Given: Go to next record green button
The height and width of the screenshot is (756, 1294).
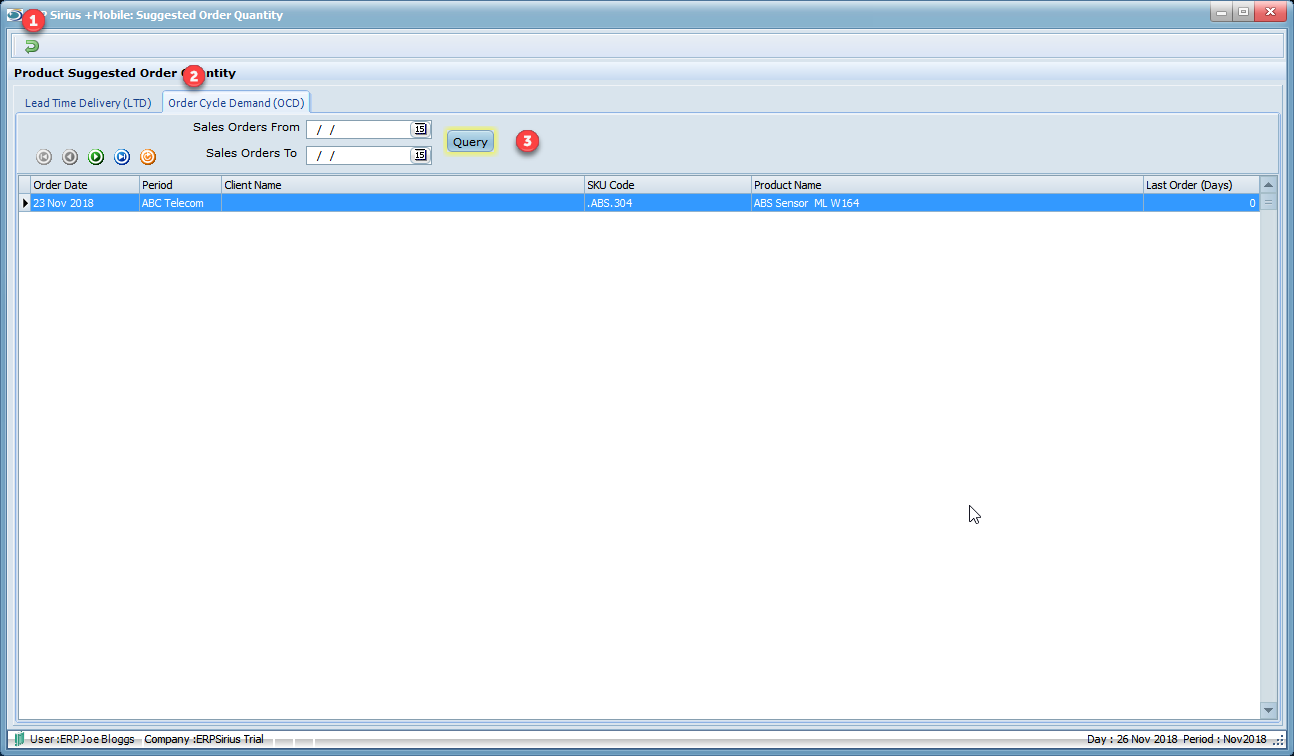Looking at the screenshot, I should [x=96, y=157].
